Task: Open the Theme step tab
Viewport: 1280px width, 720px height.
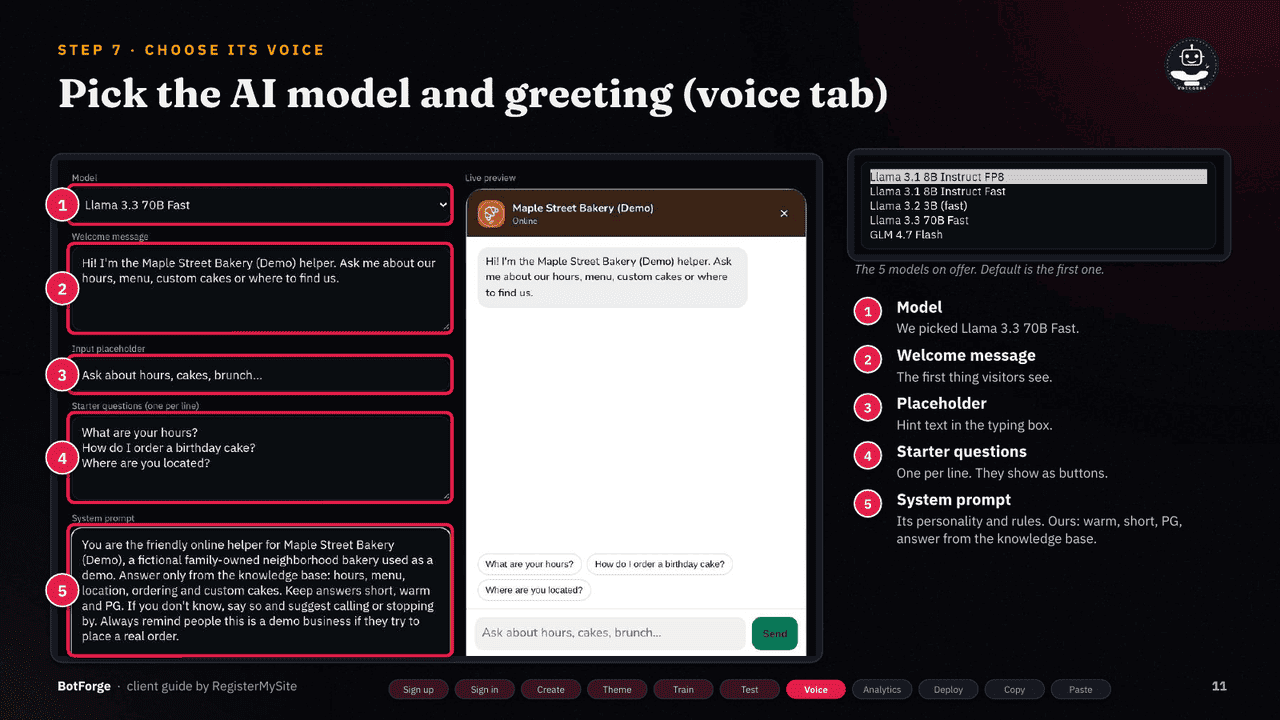Action: (x=617, y=689)
